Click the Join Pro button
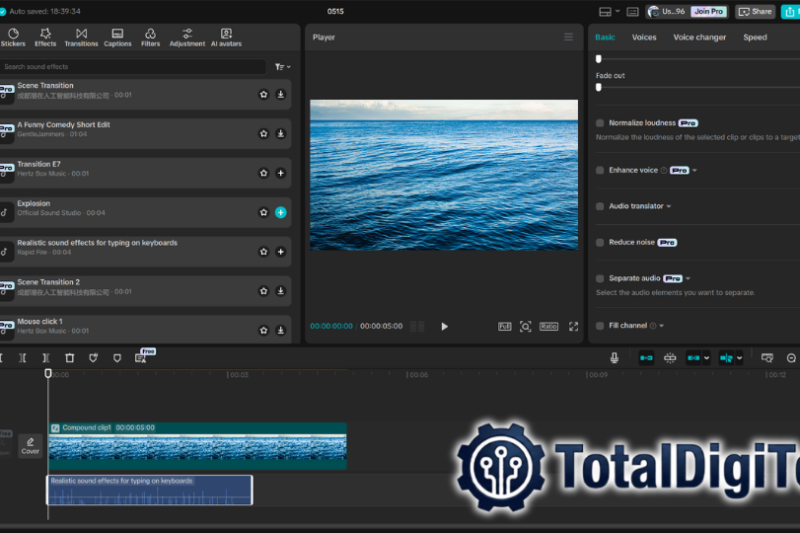 [x=708, y=11]
